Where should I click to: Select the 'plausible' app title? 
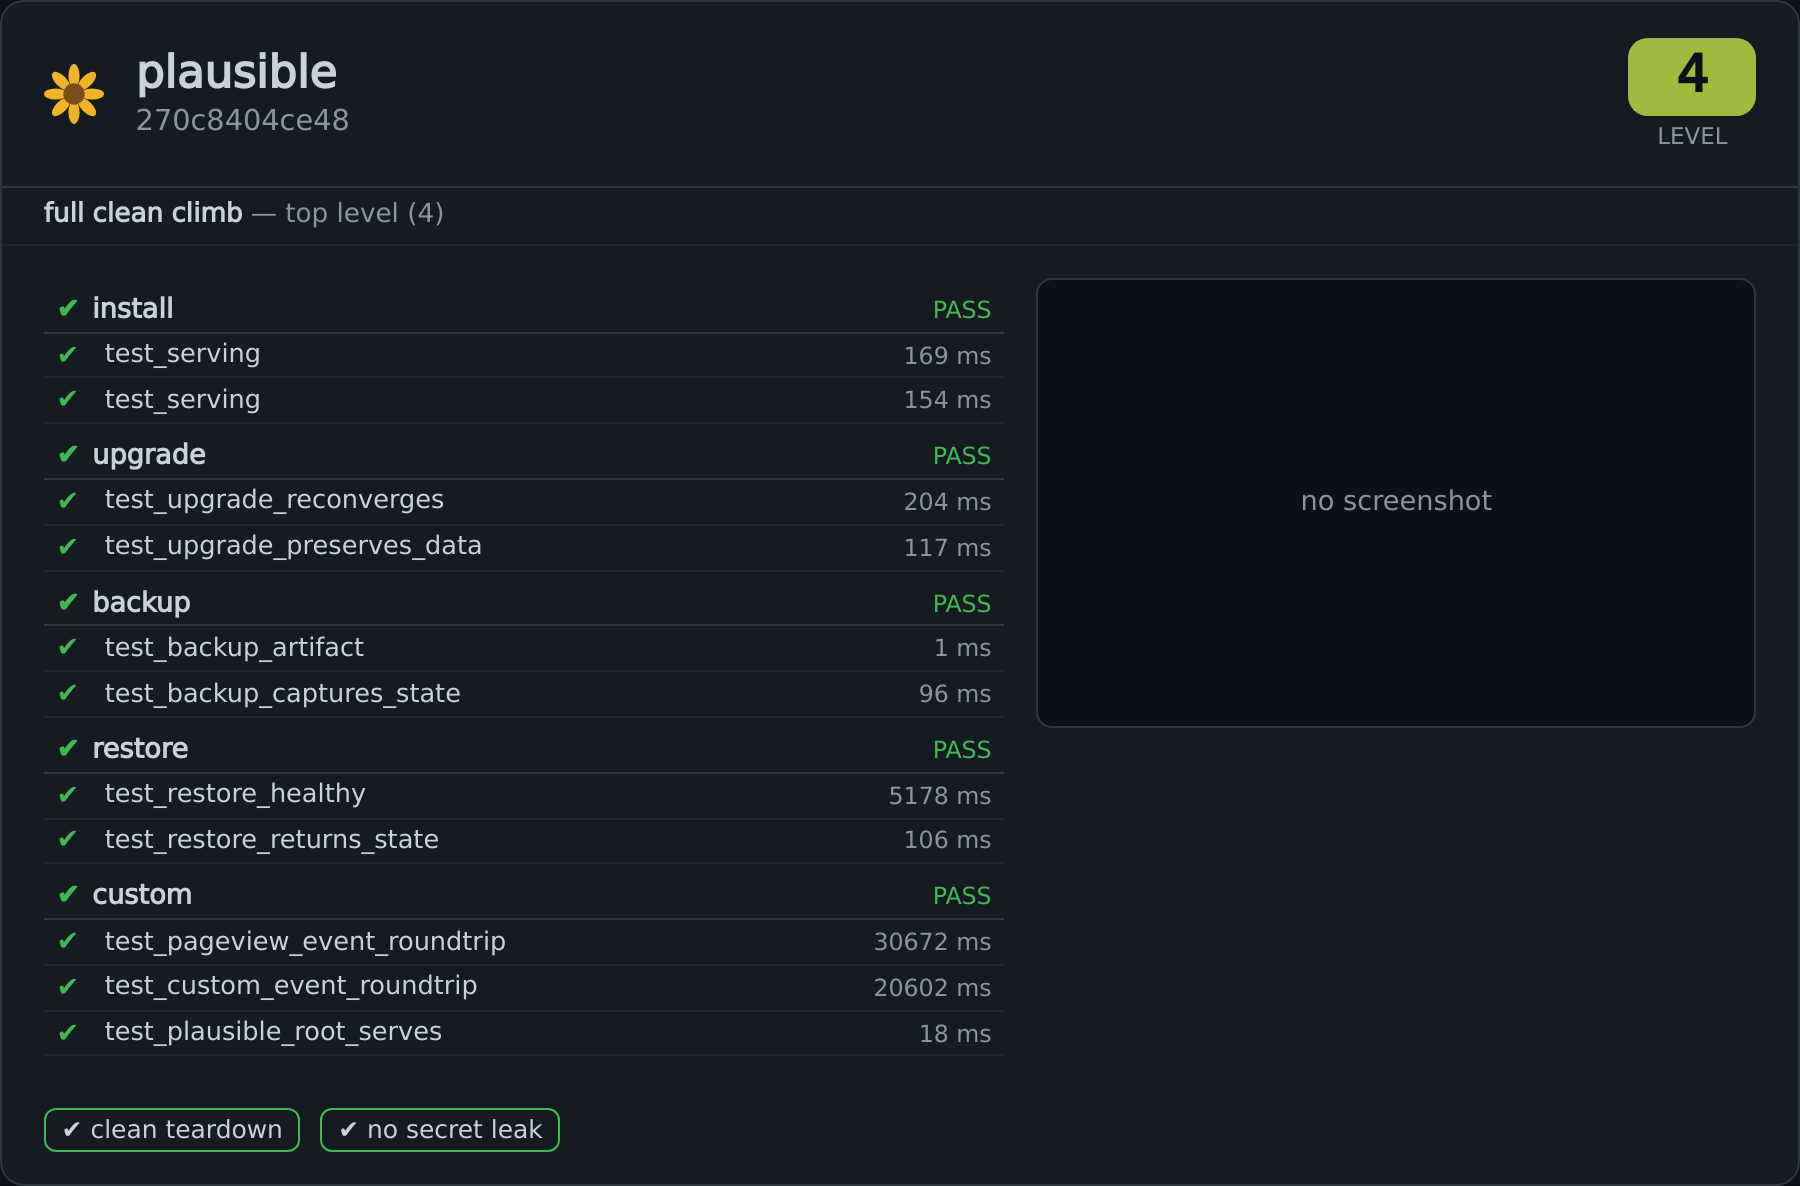coord(237,73)
